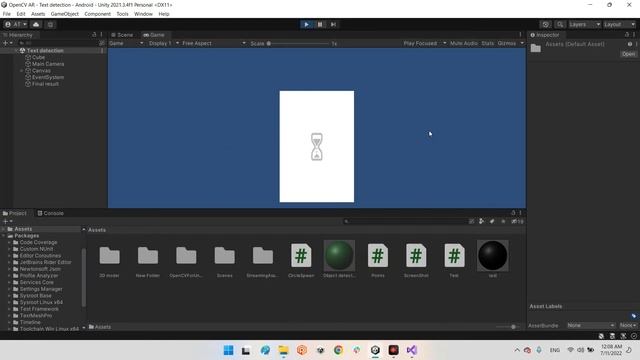Click the Open button in Inspector
This screenshot has height=360, width=640.
pyautogui.click(x=628, y=54)
